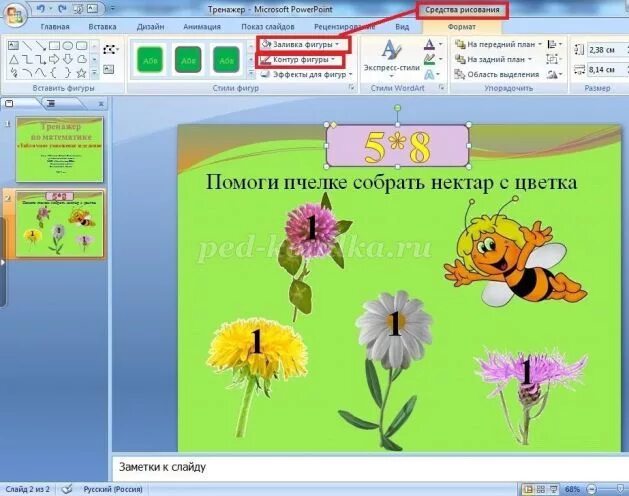This screenshot has width=629, height=496.
Task: Select slide 2 thumbnail
Action: pos(59,224)
